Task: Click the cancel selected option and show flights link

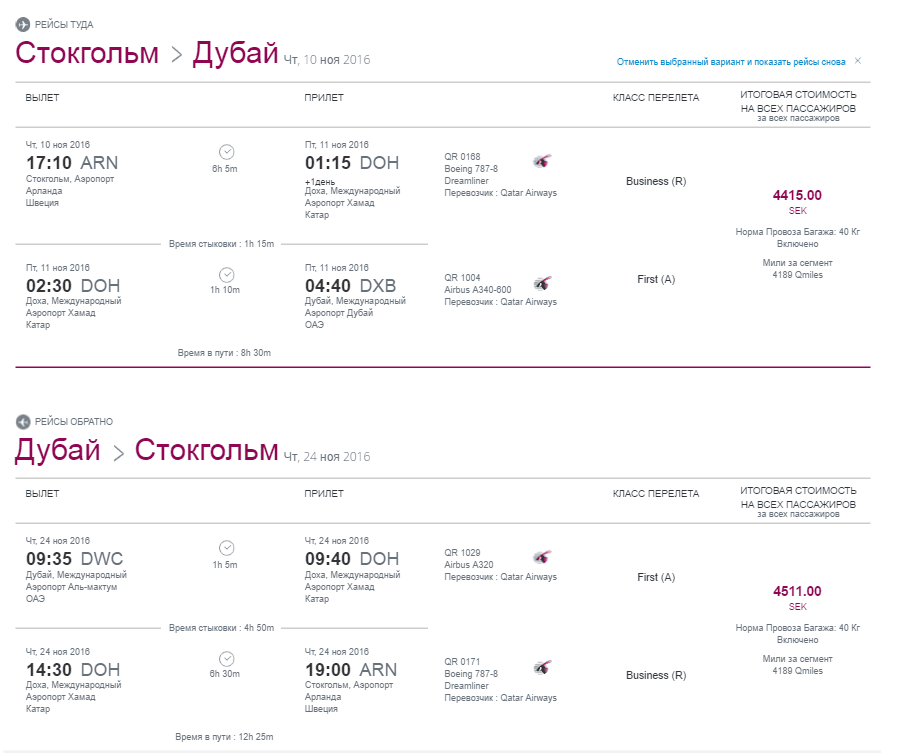Action: tap(731, 62)
